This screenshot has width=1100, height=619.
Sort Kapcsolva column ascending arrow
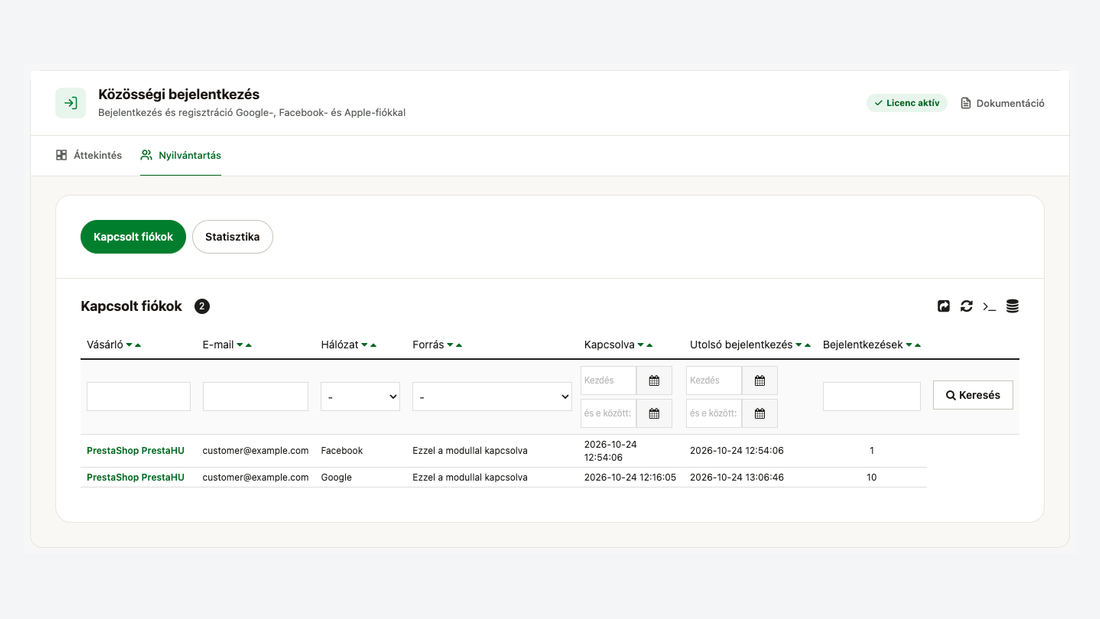click(x=650, y=345)
